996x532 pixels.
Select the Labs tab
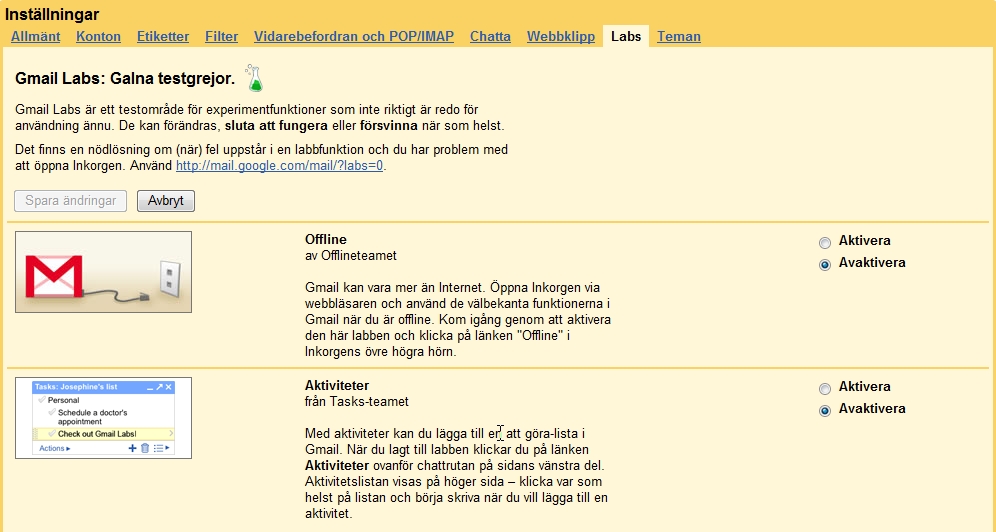[626, 36]
